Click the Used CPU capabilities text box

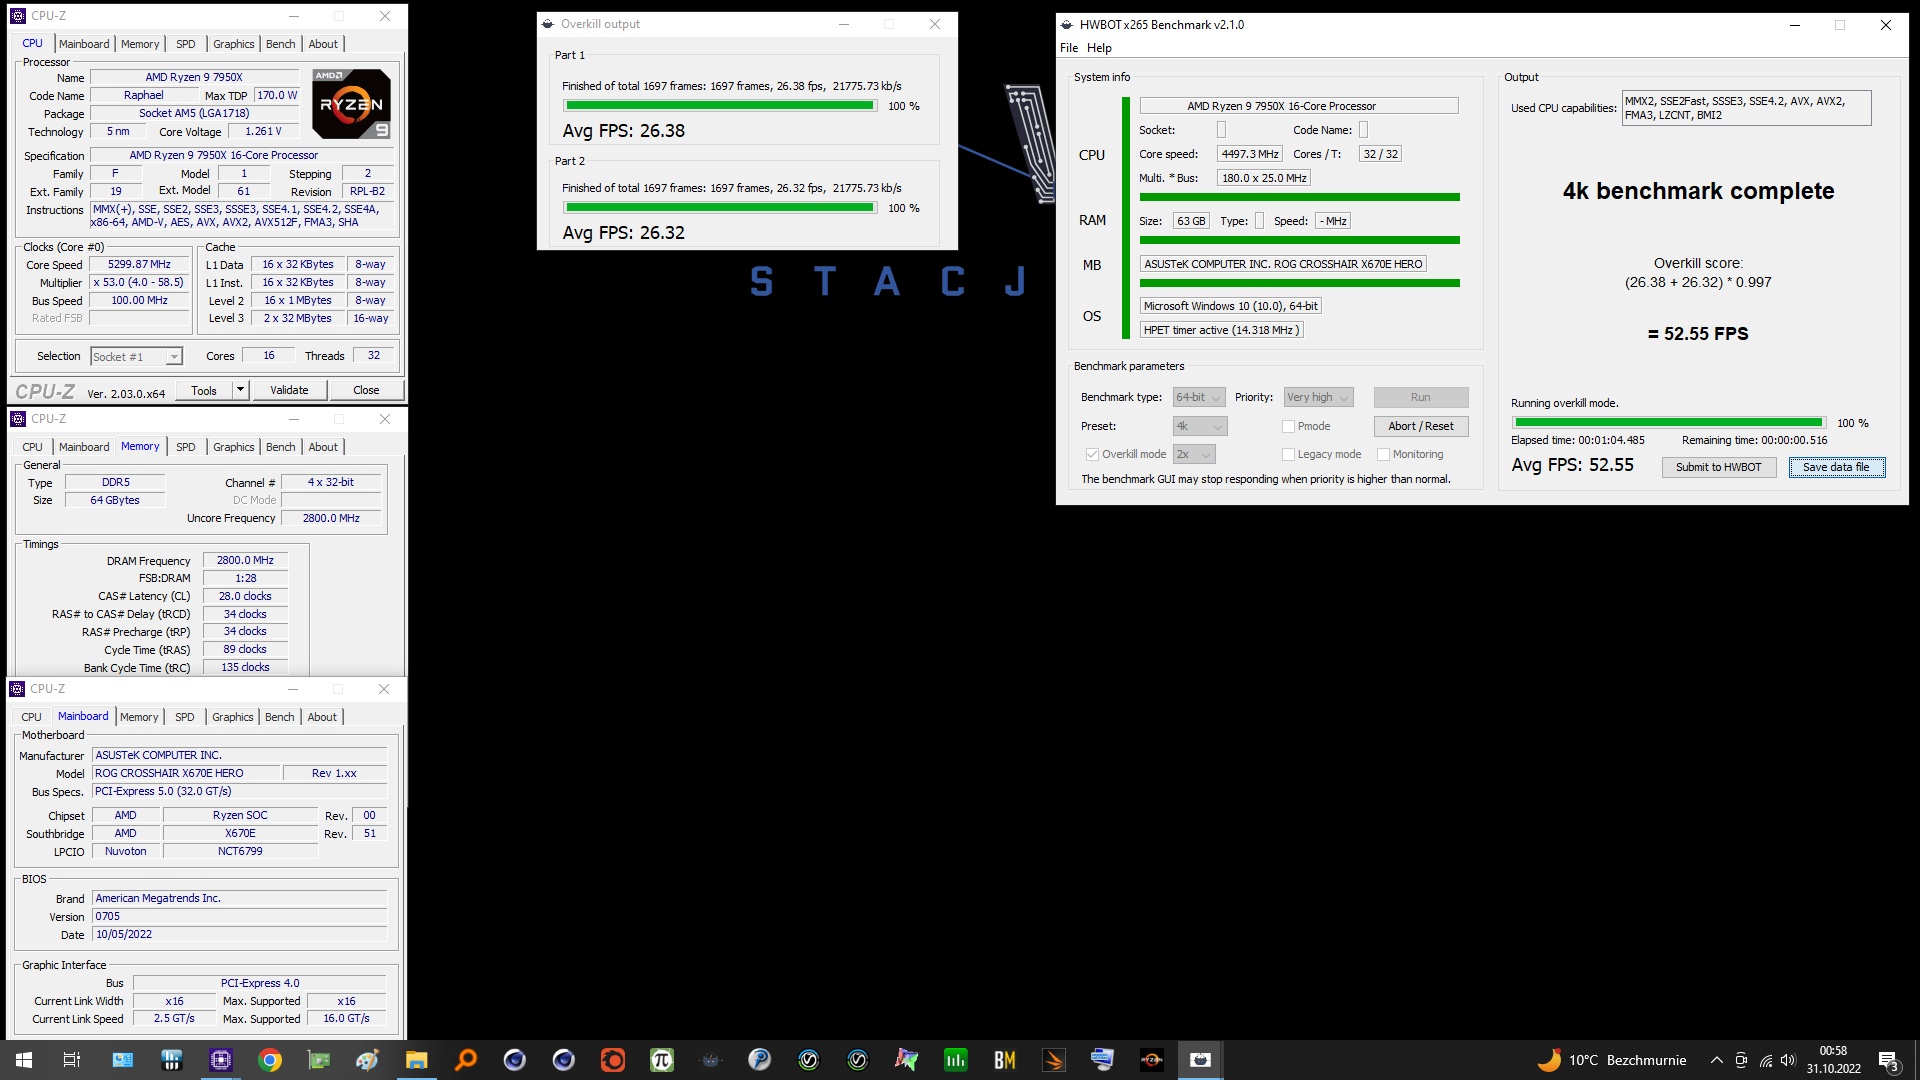coord(1745,108)
